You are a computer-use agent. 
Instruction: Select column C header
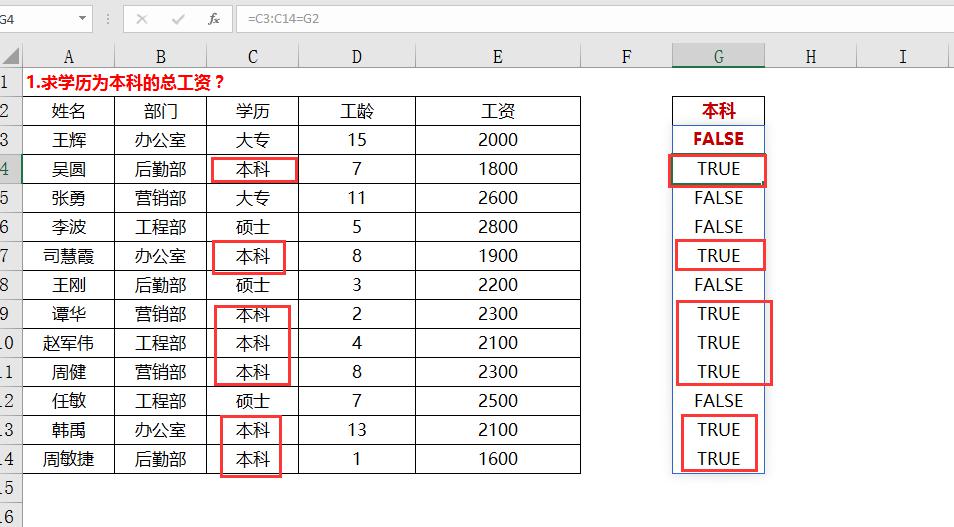click(x=252, y=57)
